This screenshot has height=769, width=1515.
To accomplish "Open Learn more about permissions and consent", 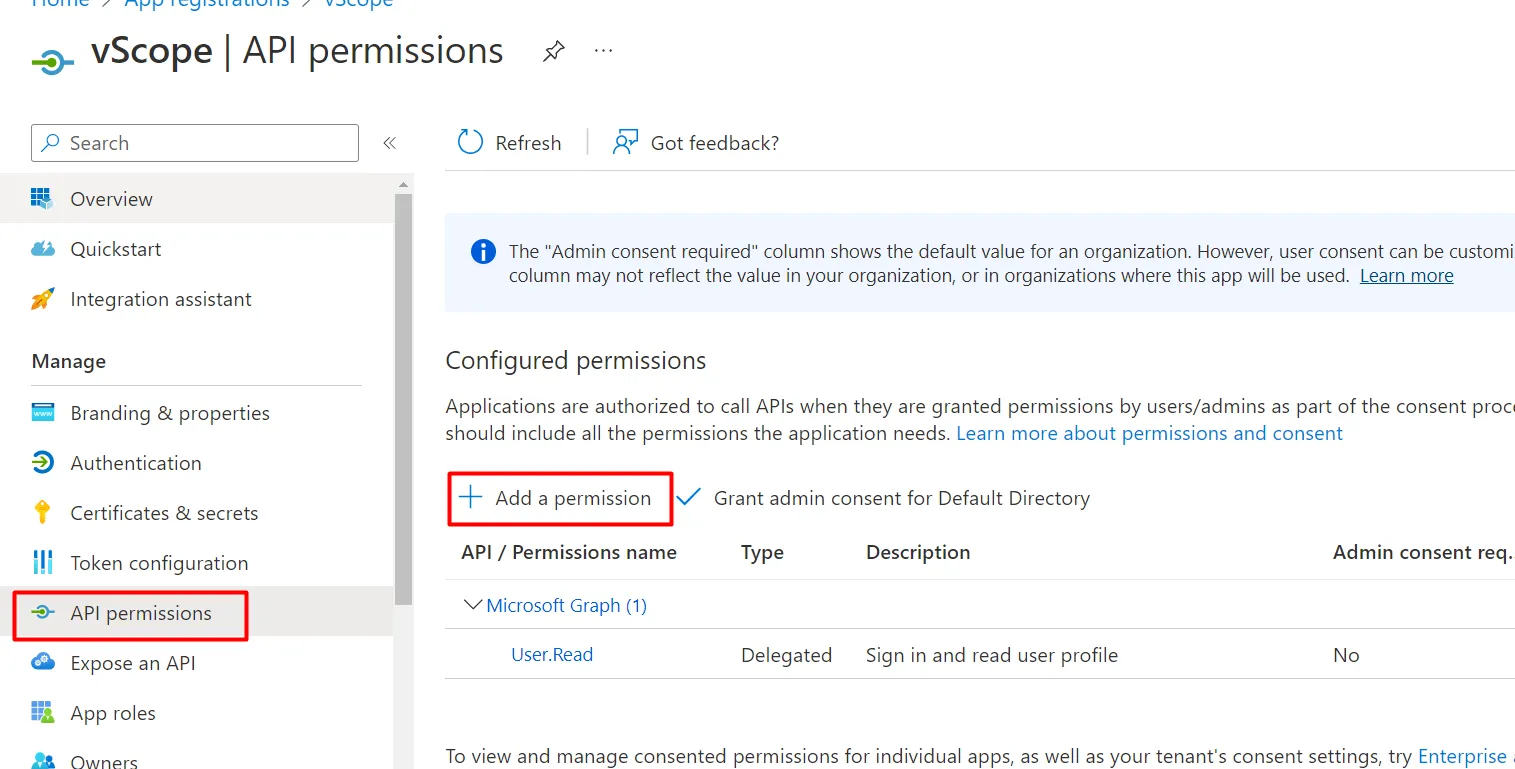I will tap(1149, 433).
